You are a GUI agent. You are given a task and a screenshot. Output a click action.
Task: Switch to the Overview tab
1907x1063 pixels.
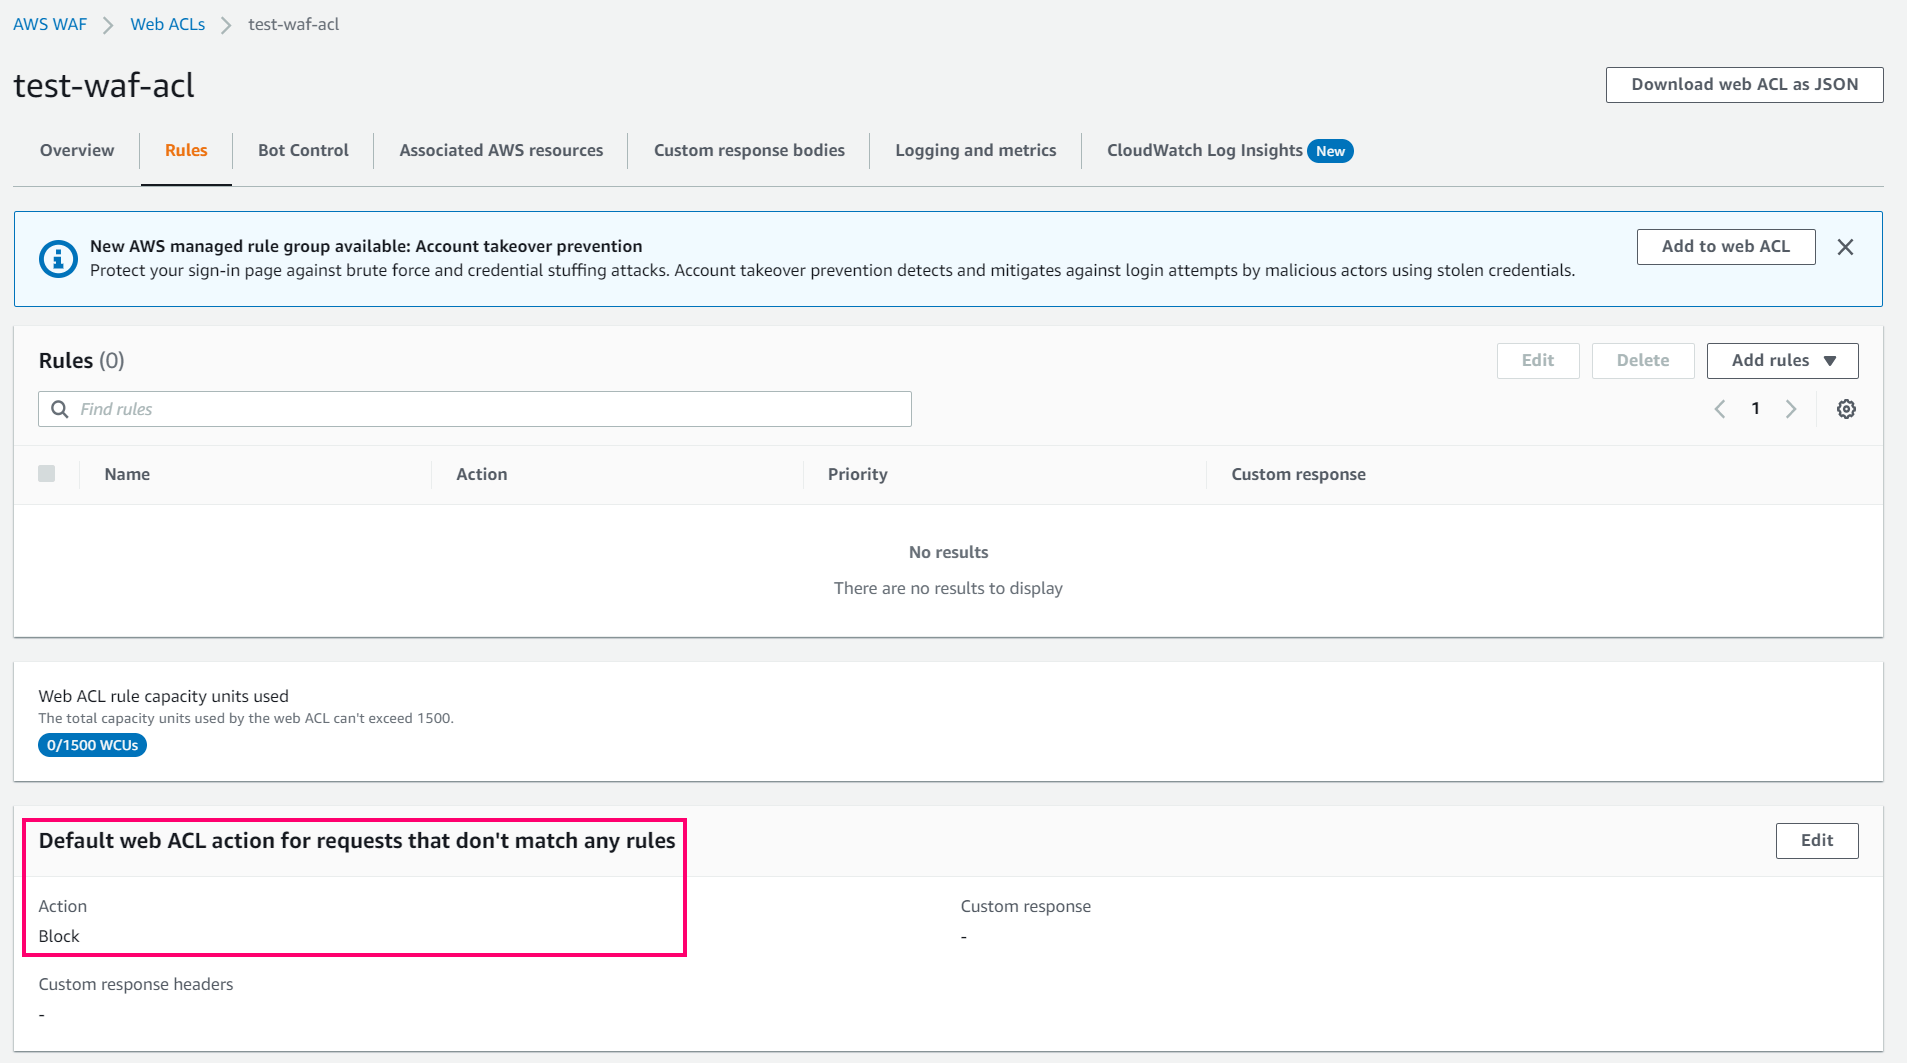(77, 150)
